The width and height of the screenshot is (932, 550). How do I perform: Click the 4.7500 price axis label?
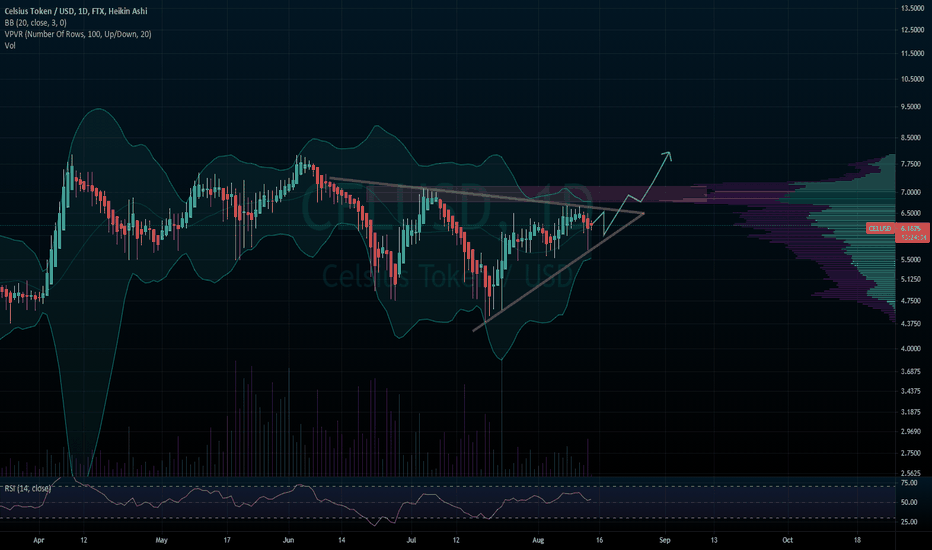pos(912,301)
